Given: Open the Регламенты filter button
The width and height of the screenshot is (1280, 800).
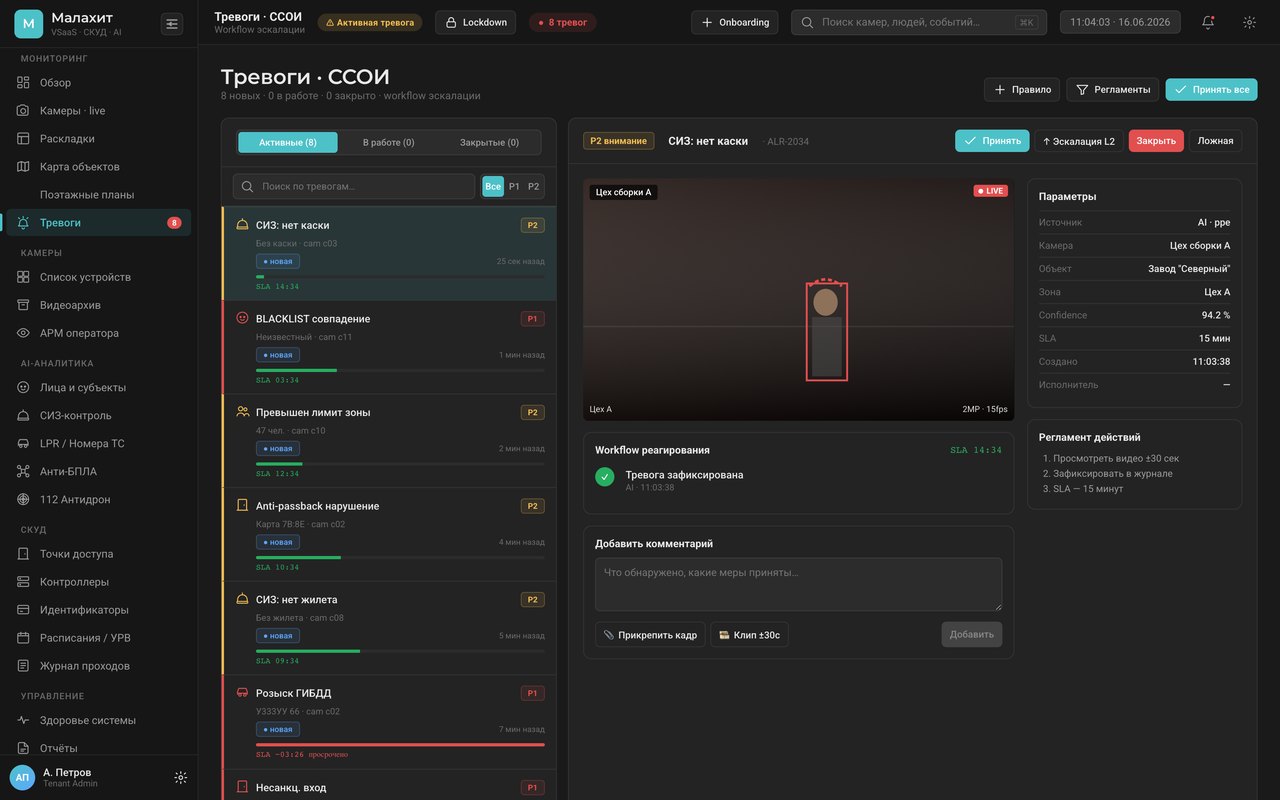Looking at the screenshot, I should [1112, 89].
